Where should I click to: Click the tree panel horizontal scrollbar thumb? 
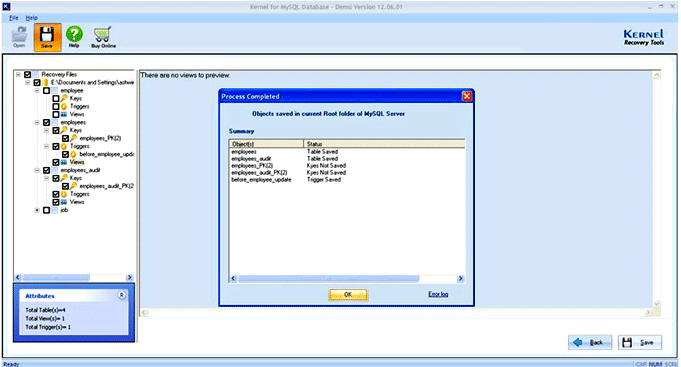[x=56, y=278]
